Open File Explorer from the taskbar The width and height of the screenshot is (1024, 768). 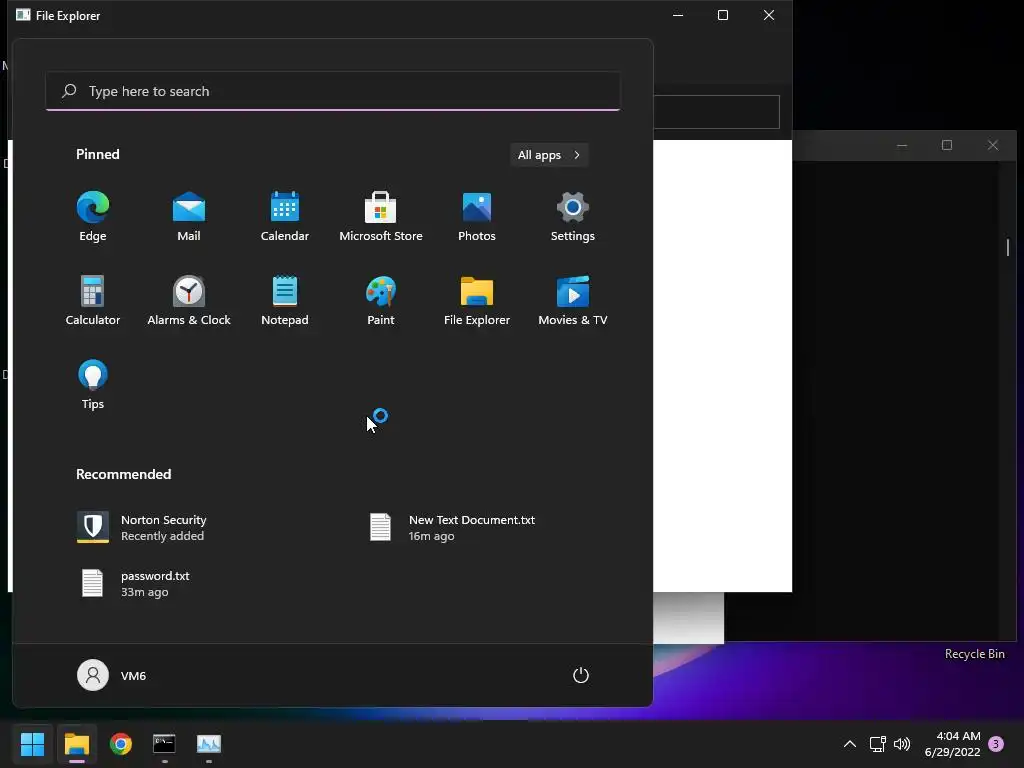76,744
